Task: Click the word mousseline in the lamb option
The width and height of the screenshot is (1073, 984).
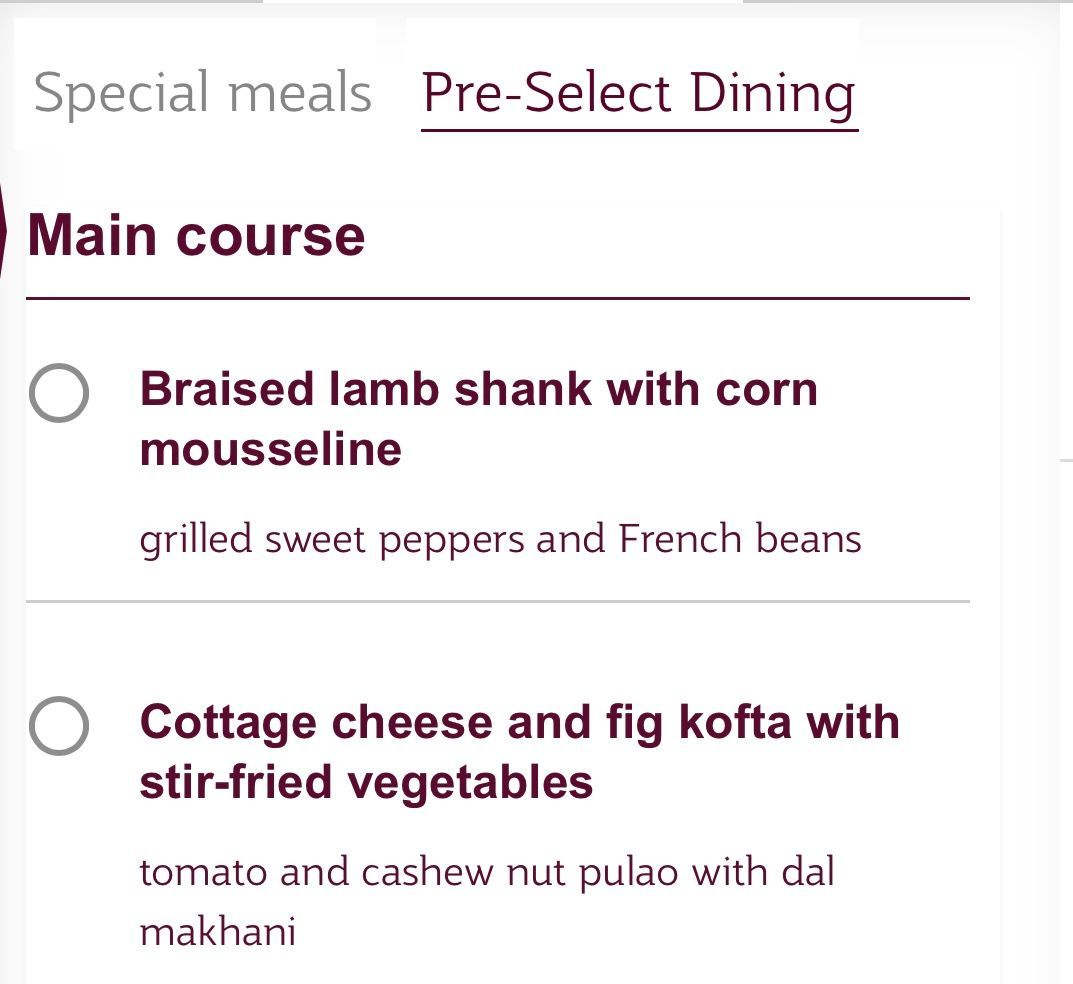Action: coord(270,450)
